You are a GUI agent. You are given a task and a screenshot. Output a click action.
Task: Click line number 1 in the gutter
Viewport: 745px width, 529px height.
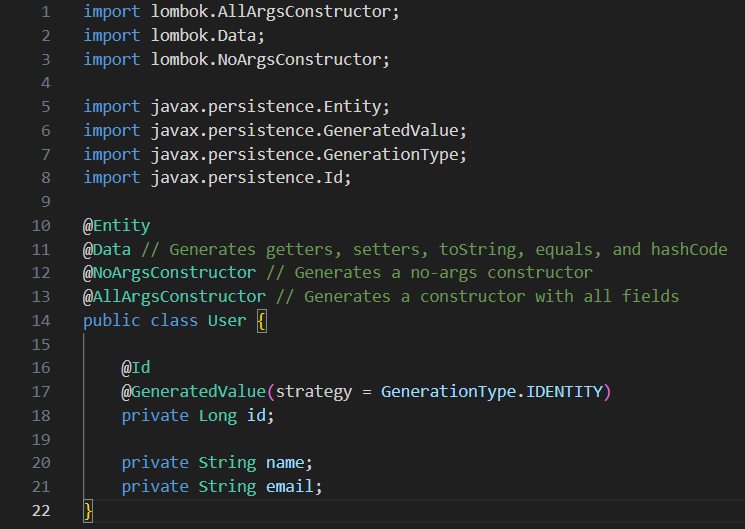43,12
